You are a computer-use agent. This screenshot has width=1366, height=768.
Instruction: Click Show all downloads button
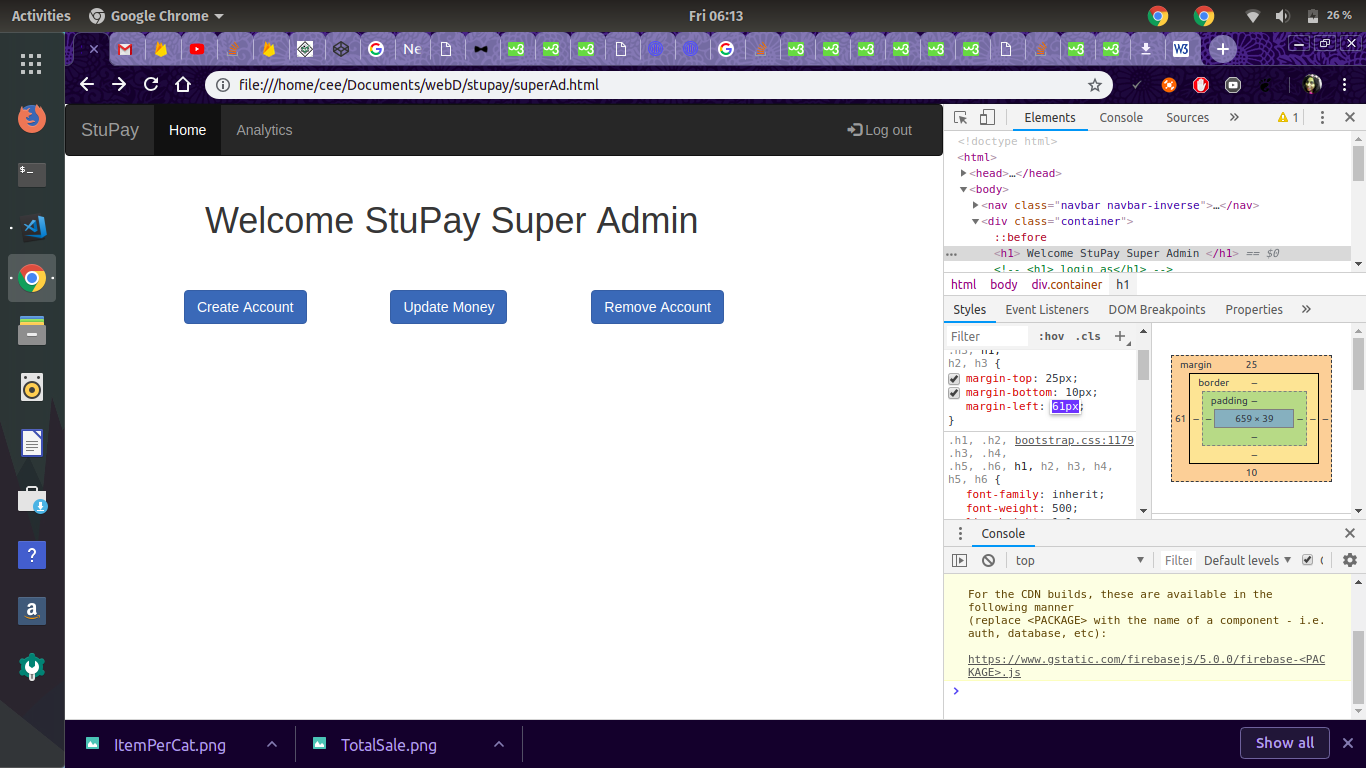(1285, 743)
